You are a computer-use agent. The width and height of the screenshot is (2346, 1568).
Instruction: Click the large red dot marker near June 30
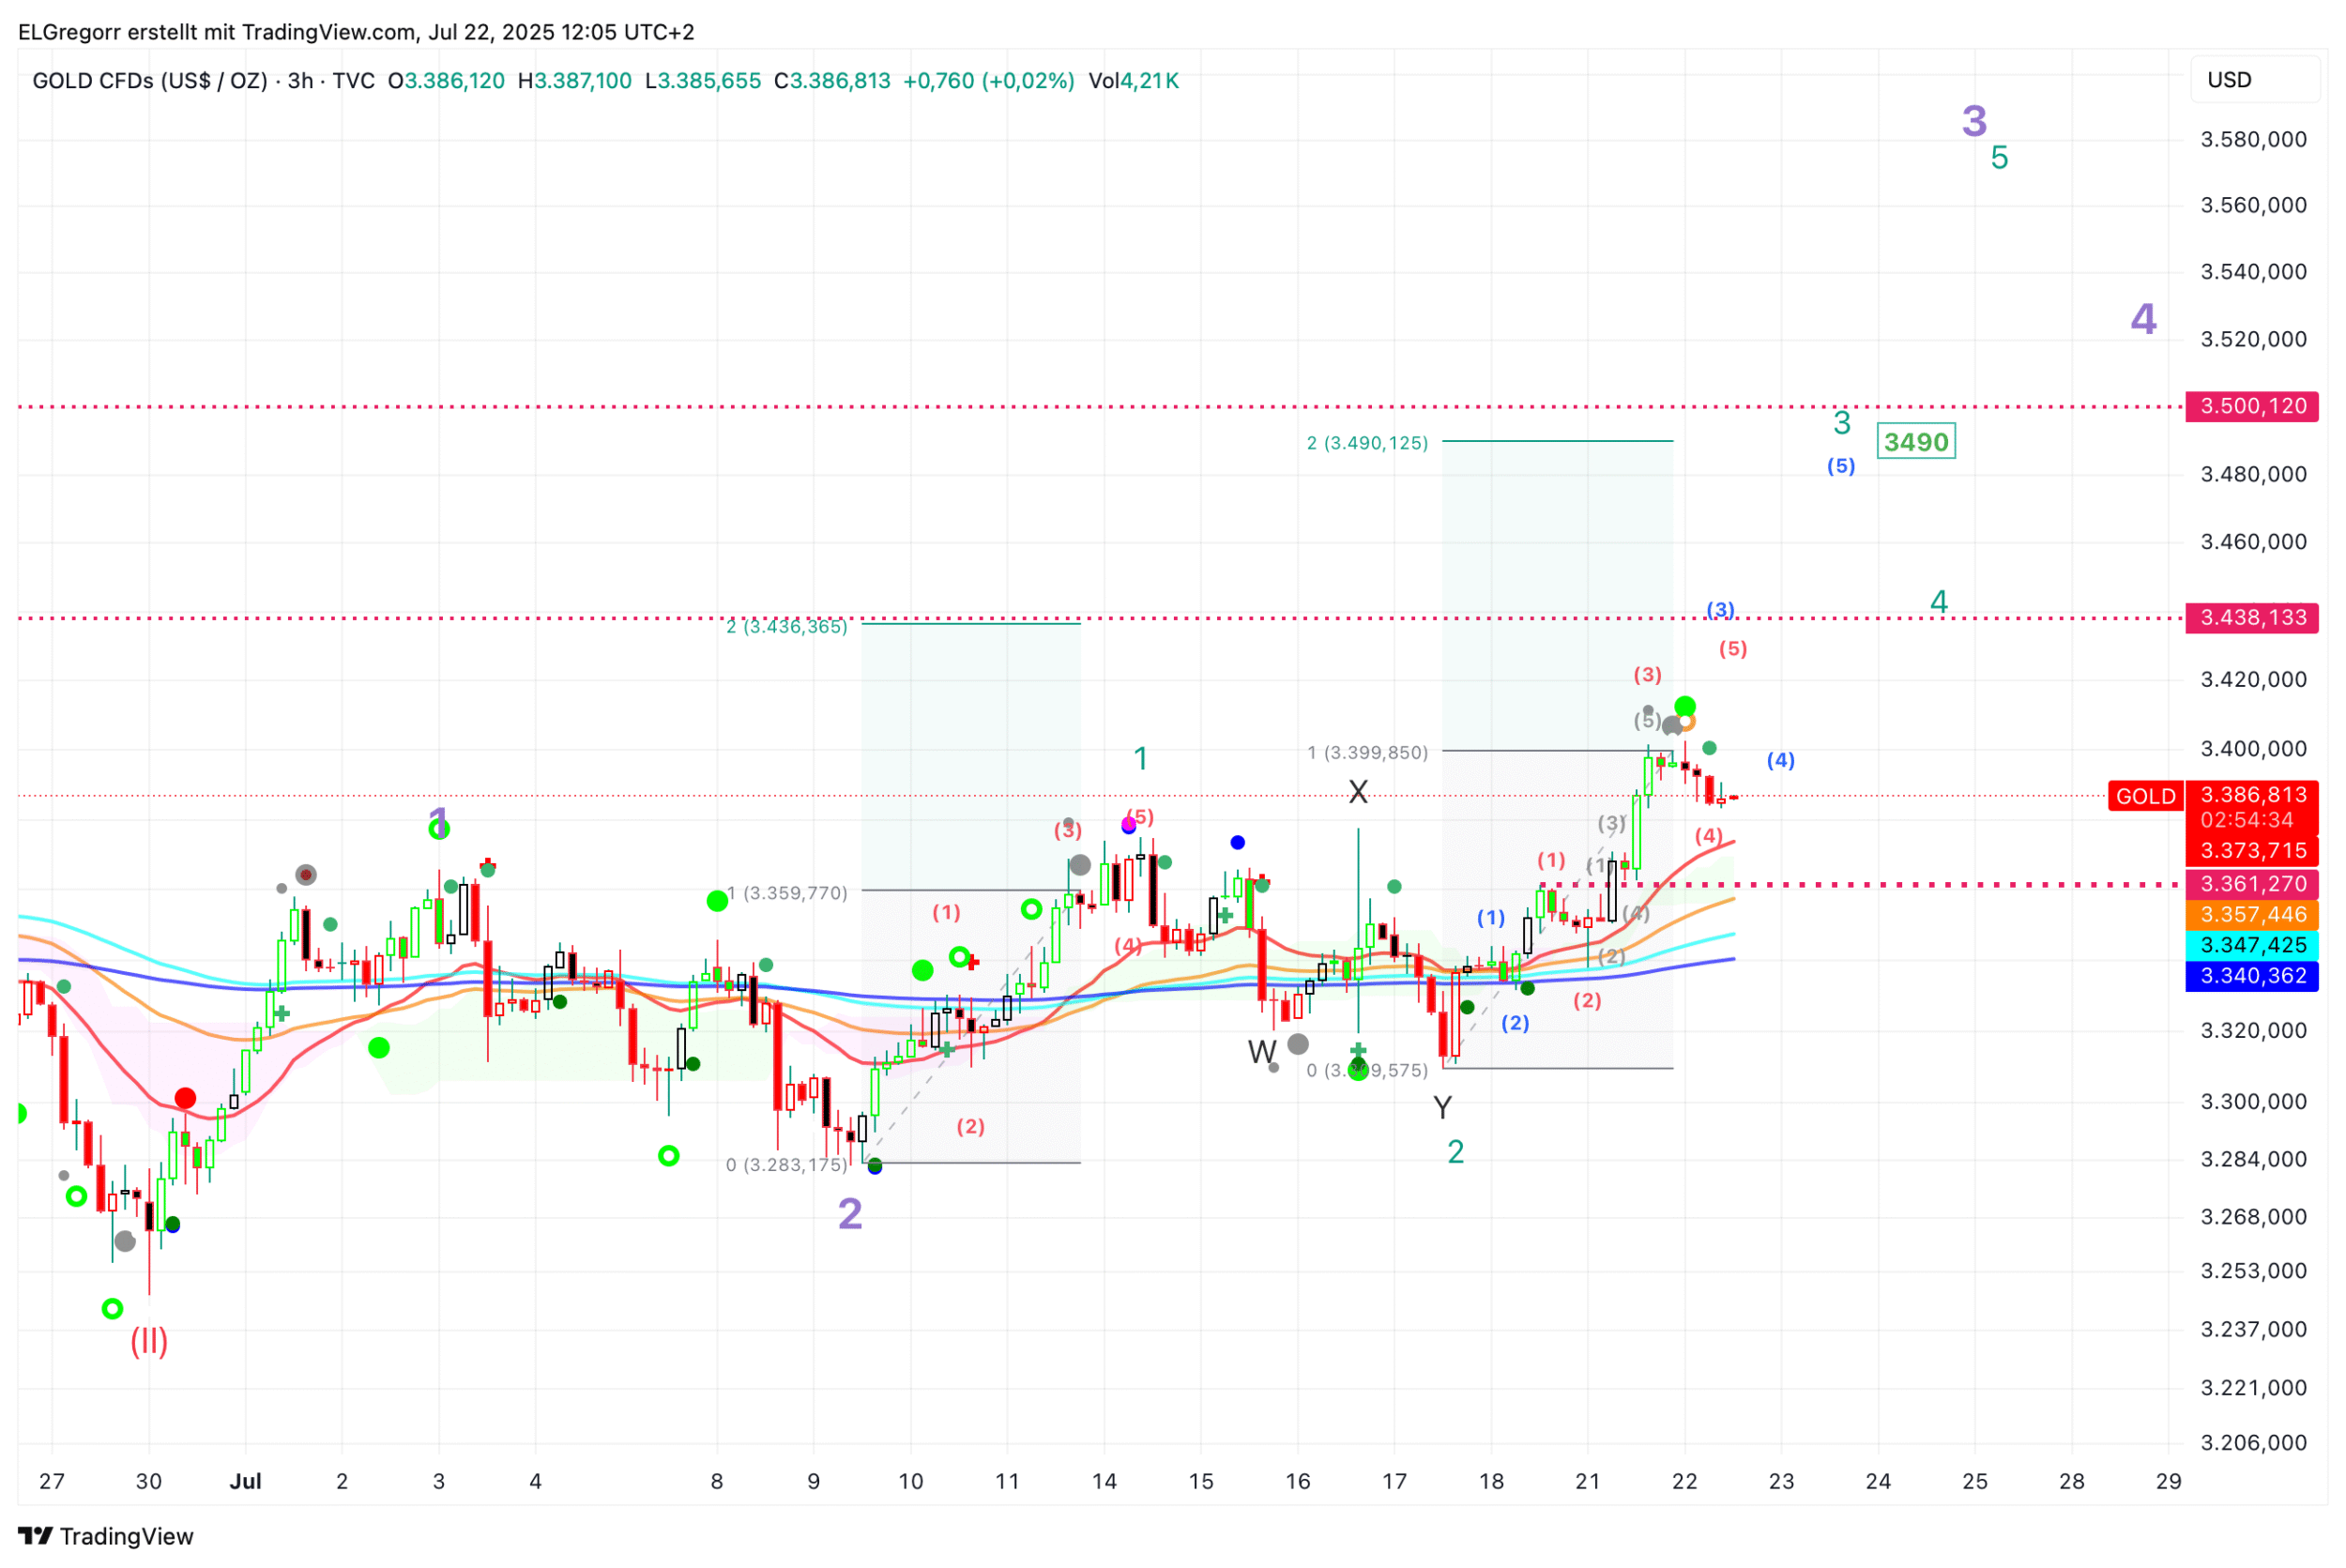tap(185, 1099)
